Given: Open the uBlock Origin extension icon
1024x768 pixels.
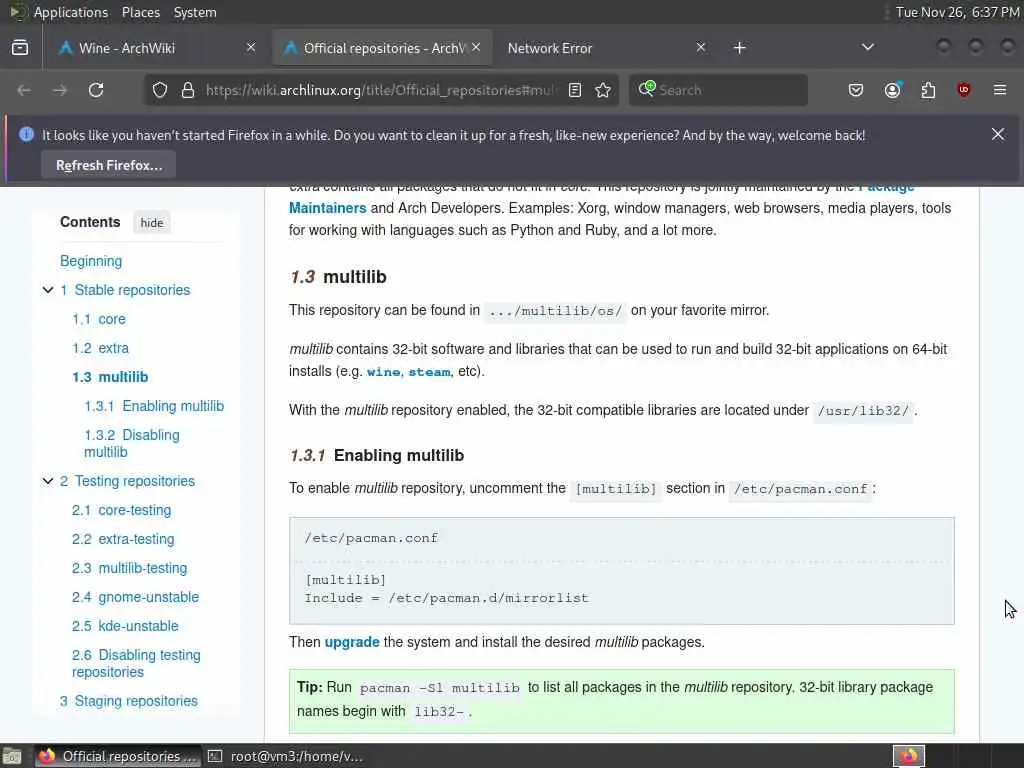Looking at the screenshot, I should (964, 90).
